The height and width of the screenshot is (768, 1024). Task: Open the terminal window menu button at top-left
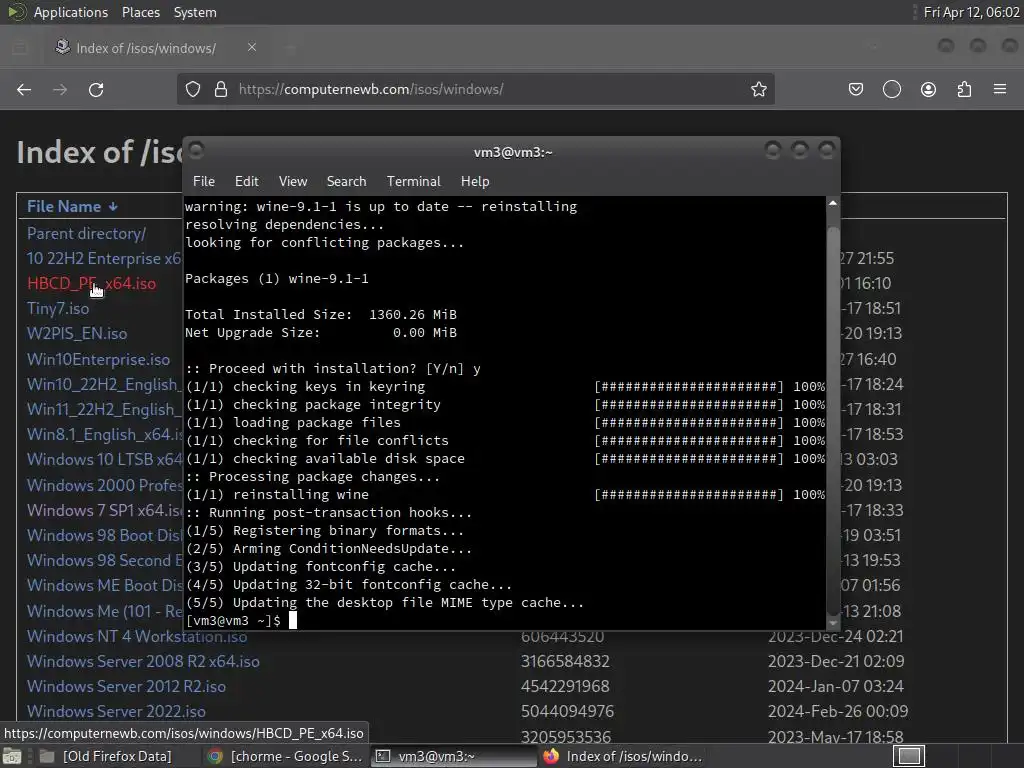pos(197,151)
